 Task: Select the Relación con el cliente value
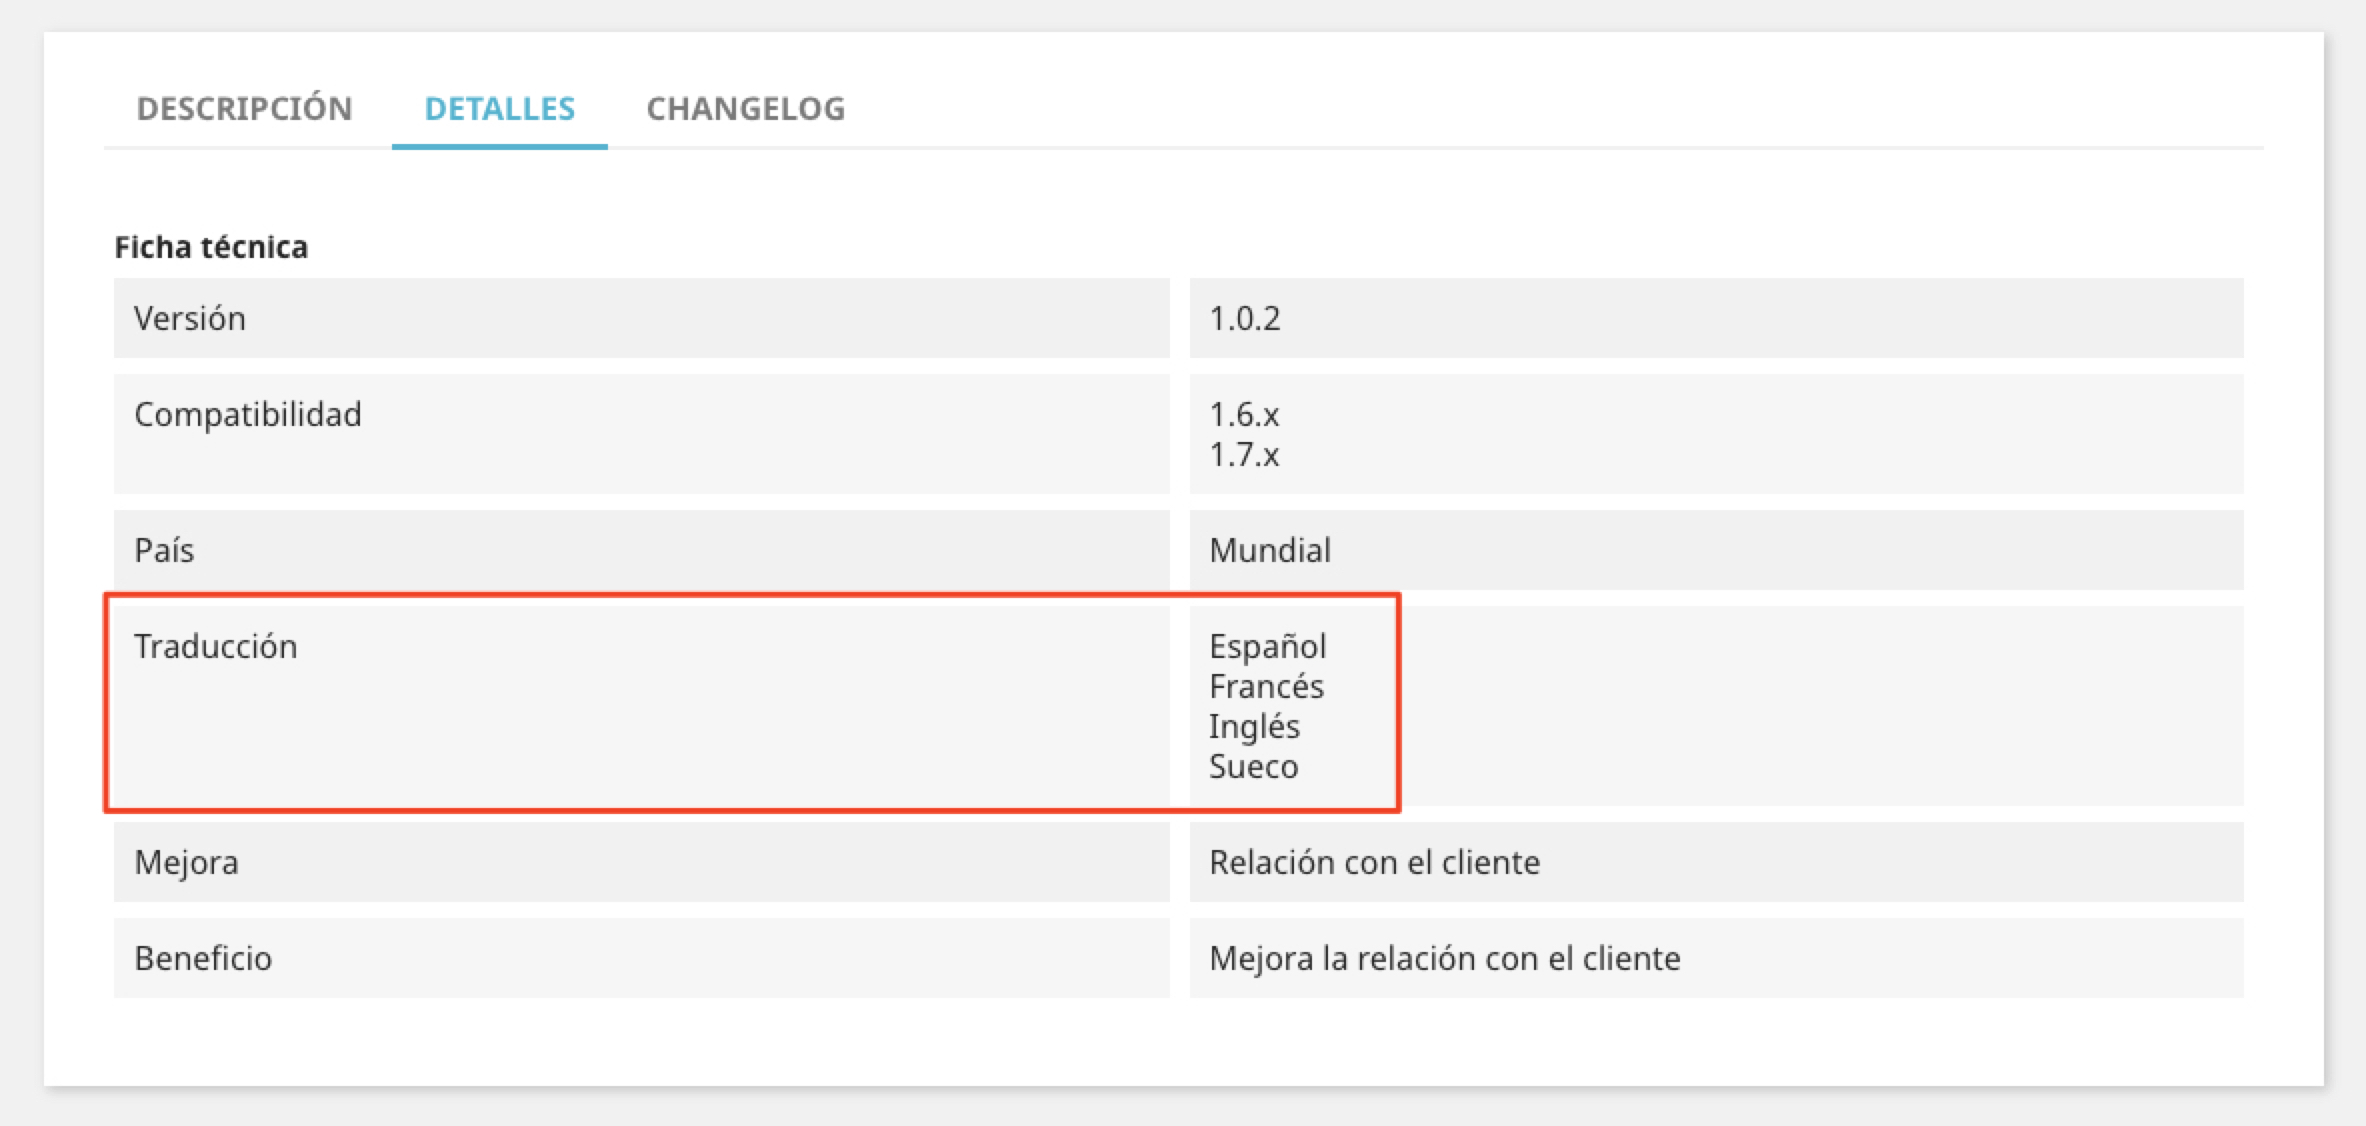click(1374, 862)
